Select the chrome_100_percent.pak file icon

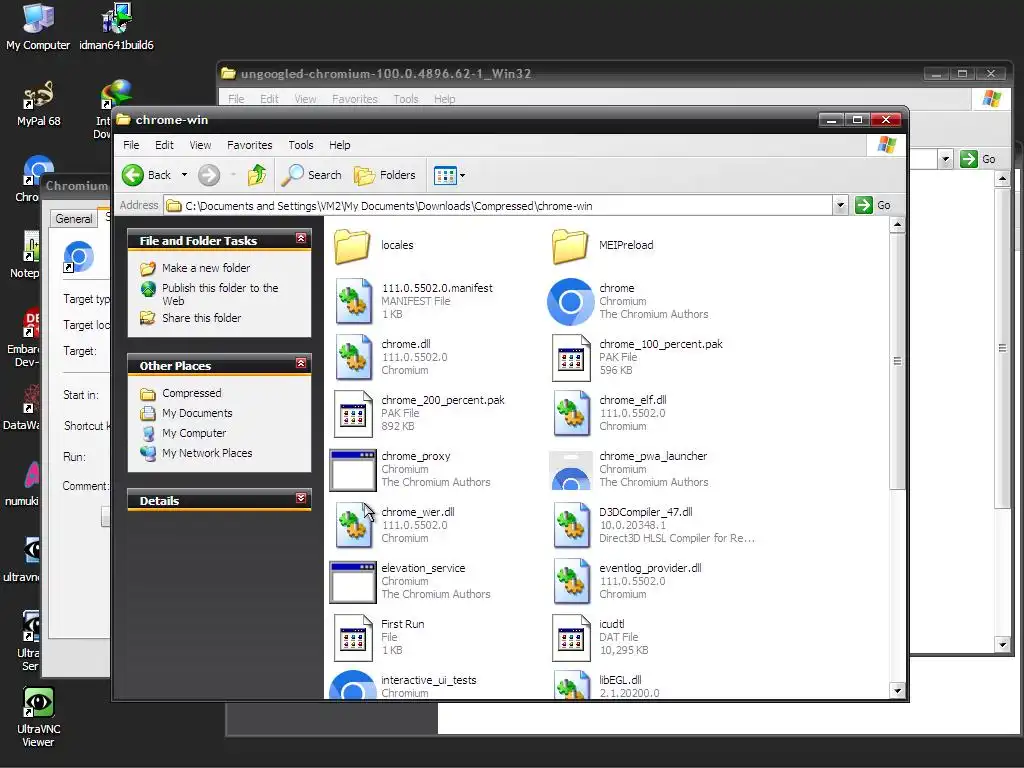click(x=571, y=358)
